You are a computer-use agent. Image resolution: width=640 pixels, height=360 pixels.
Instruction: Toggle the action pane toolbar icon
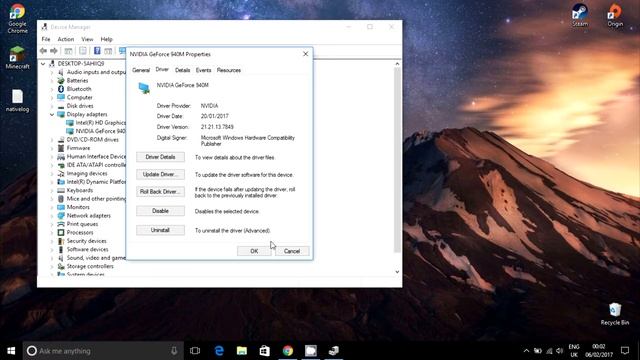pyautogui.click(x=108, y=51)
